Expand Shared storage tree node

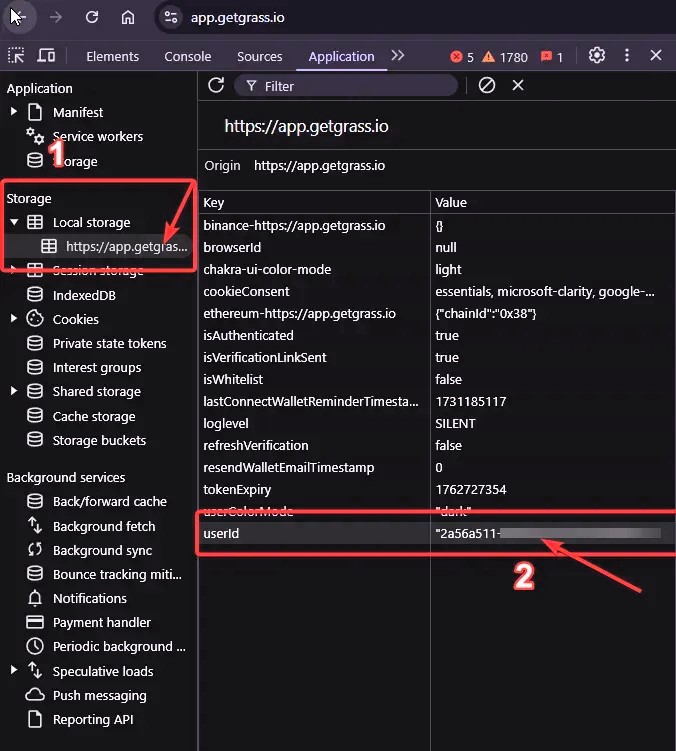tap(14, 391)
